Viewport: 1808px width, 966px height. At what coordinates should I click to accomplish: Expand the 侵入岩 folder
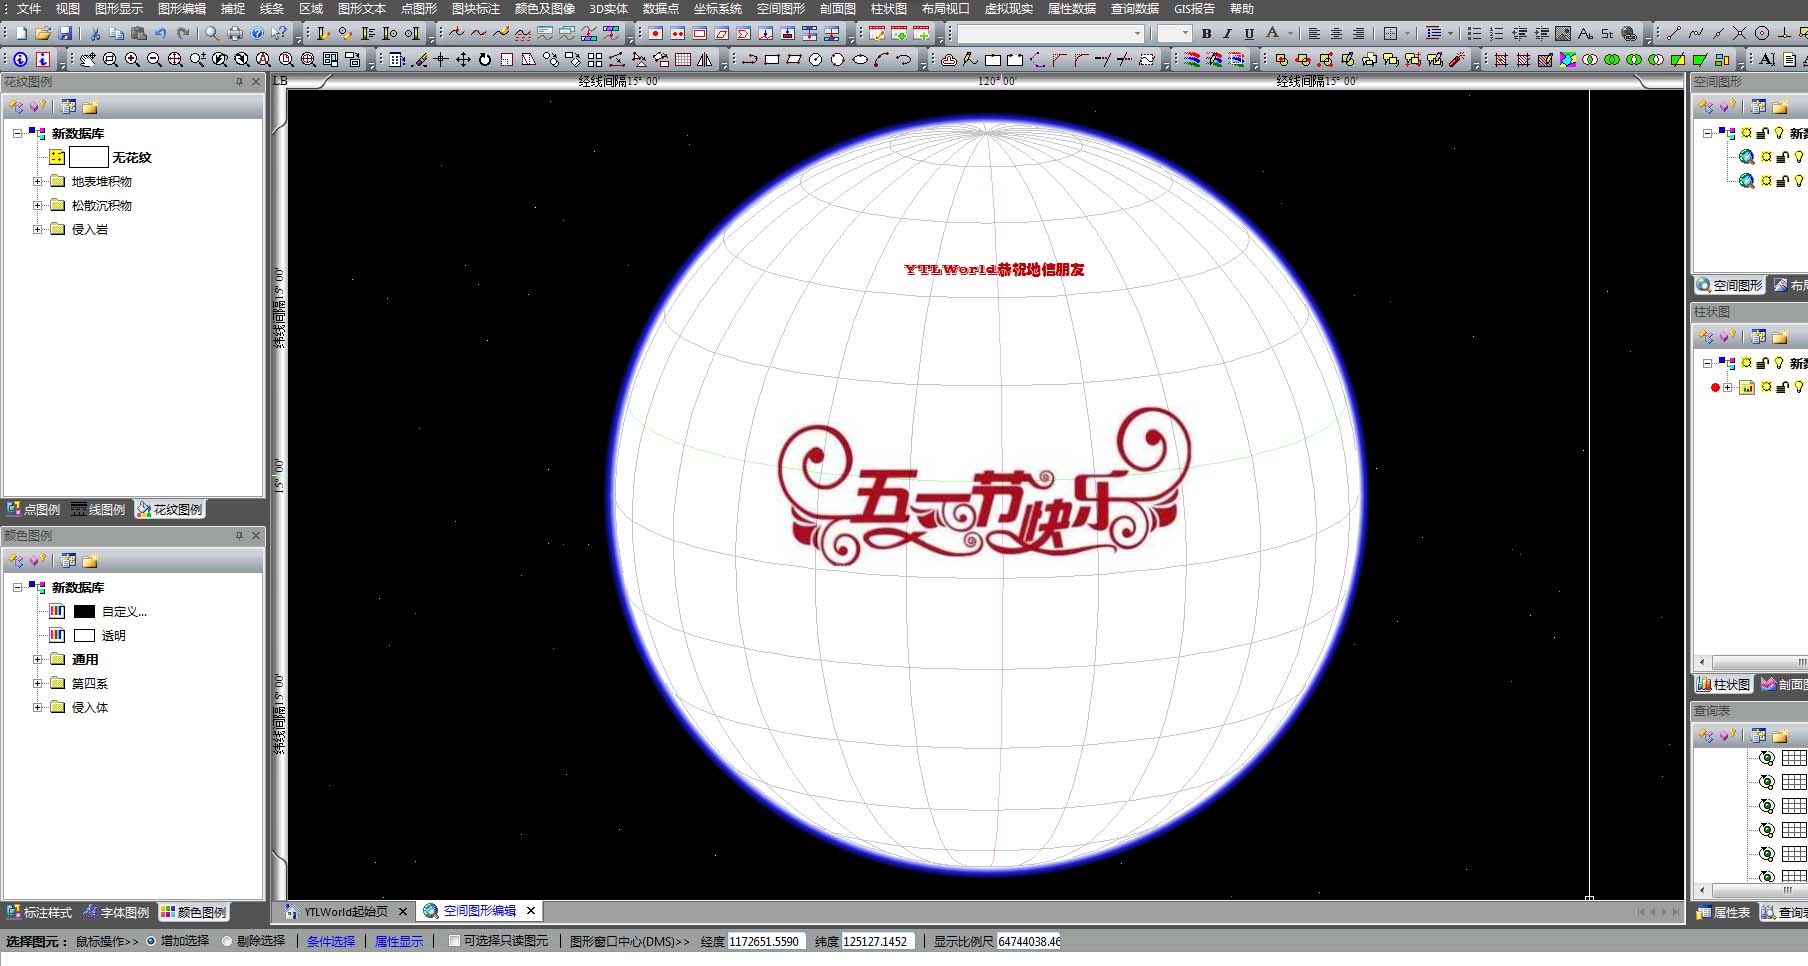coord(38,230)
